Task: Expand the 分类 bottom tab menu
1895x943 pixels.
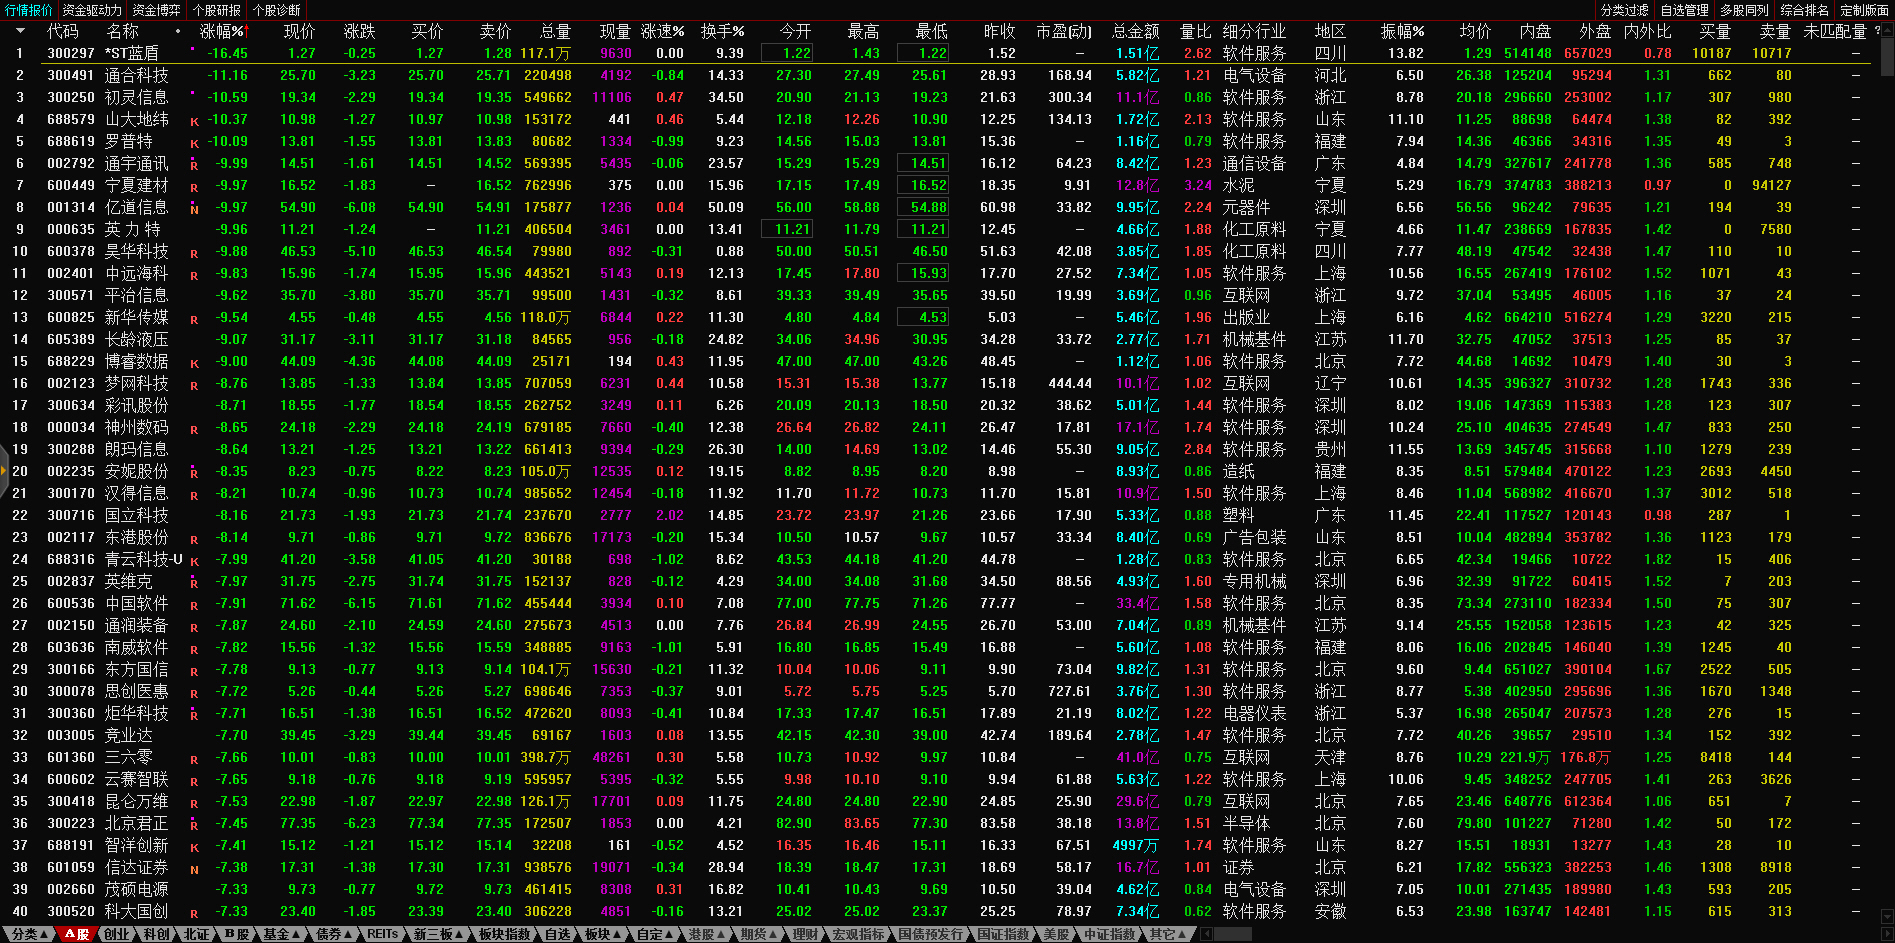Action: (28, 934)
